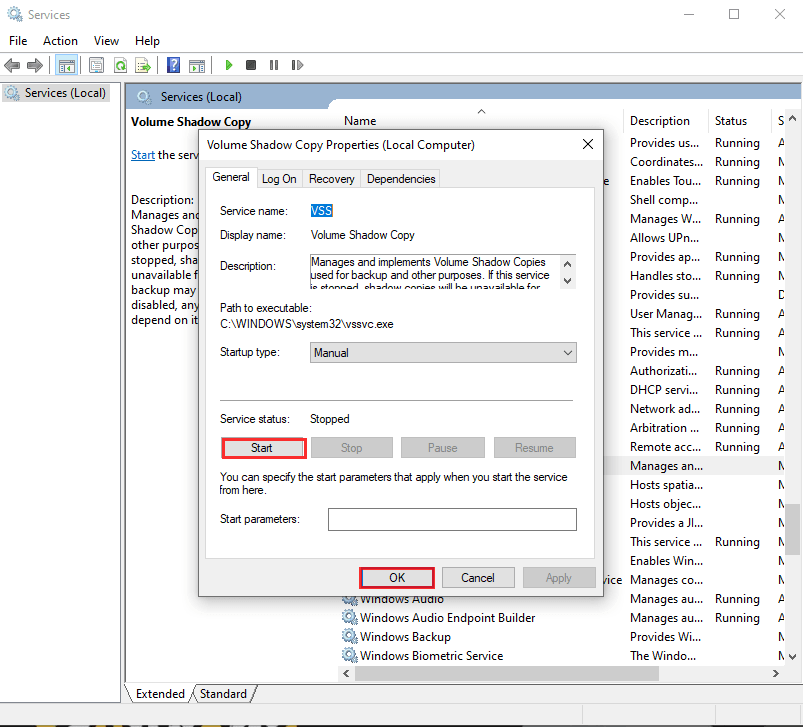Open the Action menu
This screenshot has width=803, height=727.
[x=60, y=41]
